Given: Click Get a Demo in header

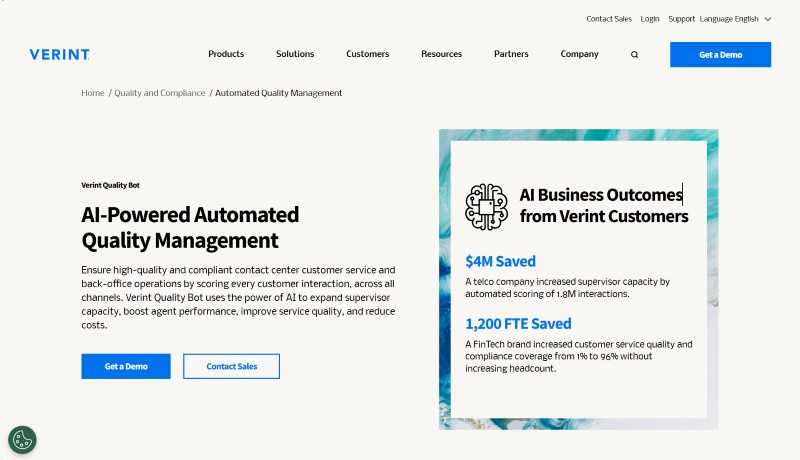Looking at the screenshot, I should point(720,55).
